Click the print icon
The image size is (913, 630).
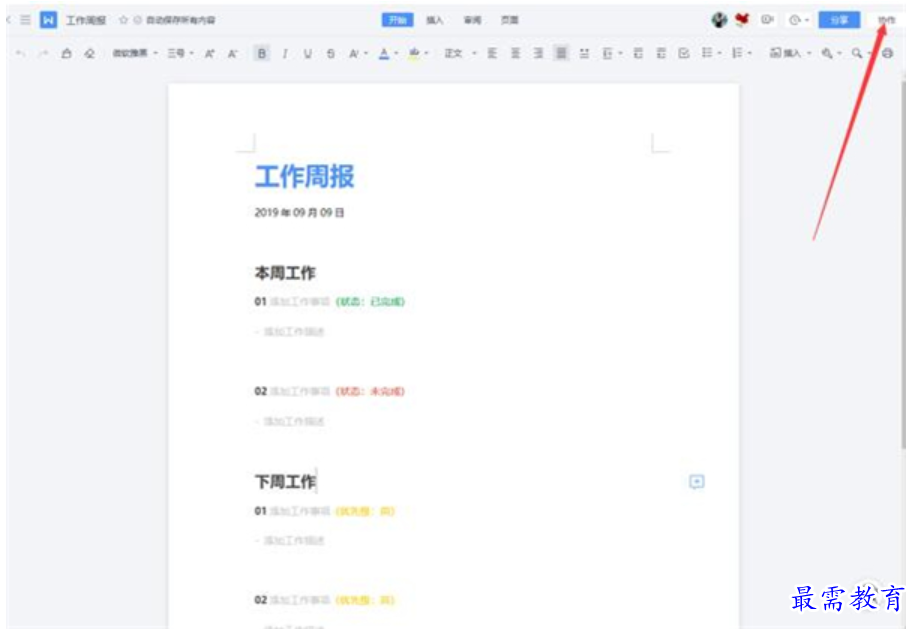point(887,54)
